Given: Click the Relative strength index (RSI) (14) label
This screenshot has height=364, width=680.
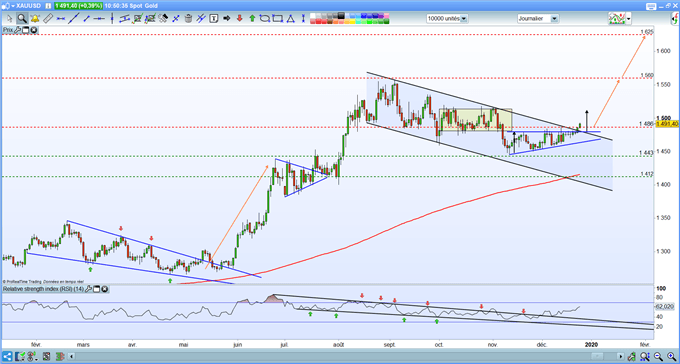Looking at the screenshot, I should pos(43,289).
